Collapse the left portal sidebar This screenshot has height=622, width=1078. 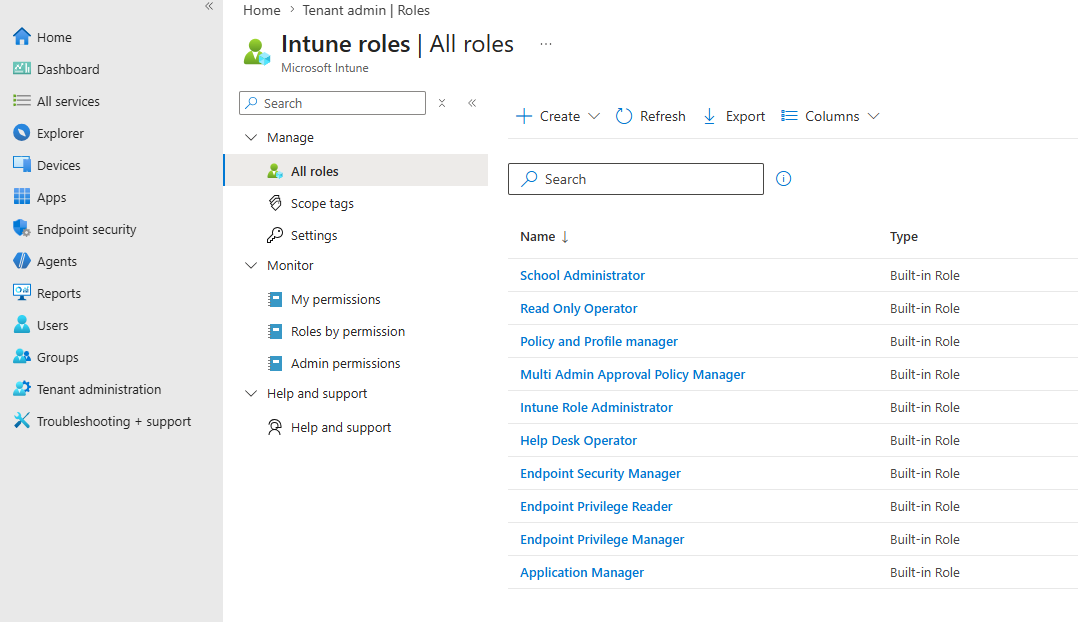(x=209, y=6)
